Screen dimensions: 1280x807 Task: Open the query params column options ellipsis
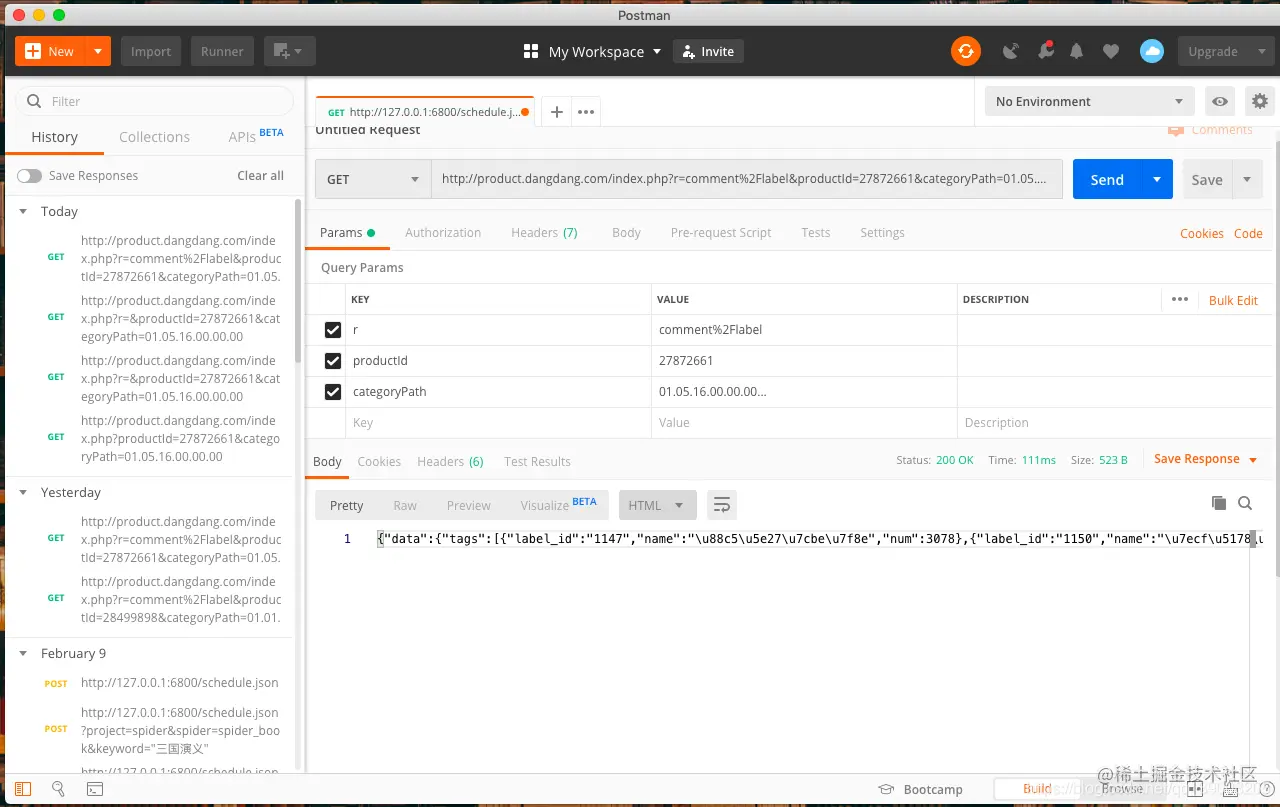(x=1180, y=299)
